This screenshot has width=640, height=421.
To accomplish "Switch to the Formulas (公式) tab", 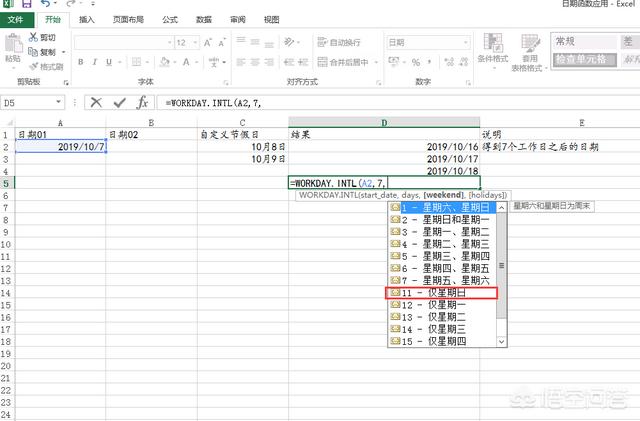I will click(x=170, y=19).
